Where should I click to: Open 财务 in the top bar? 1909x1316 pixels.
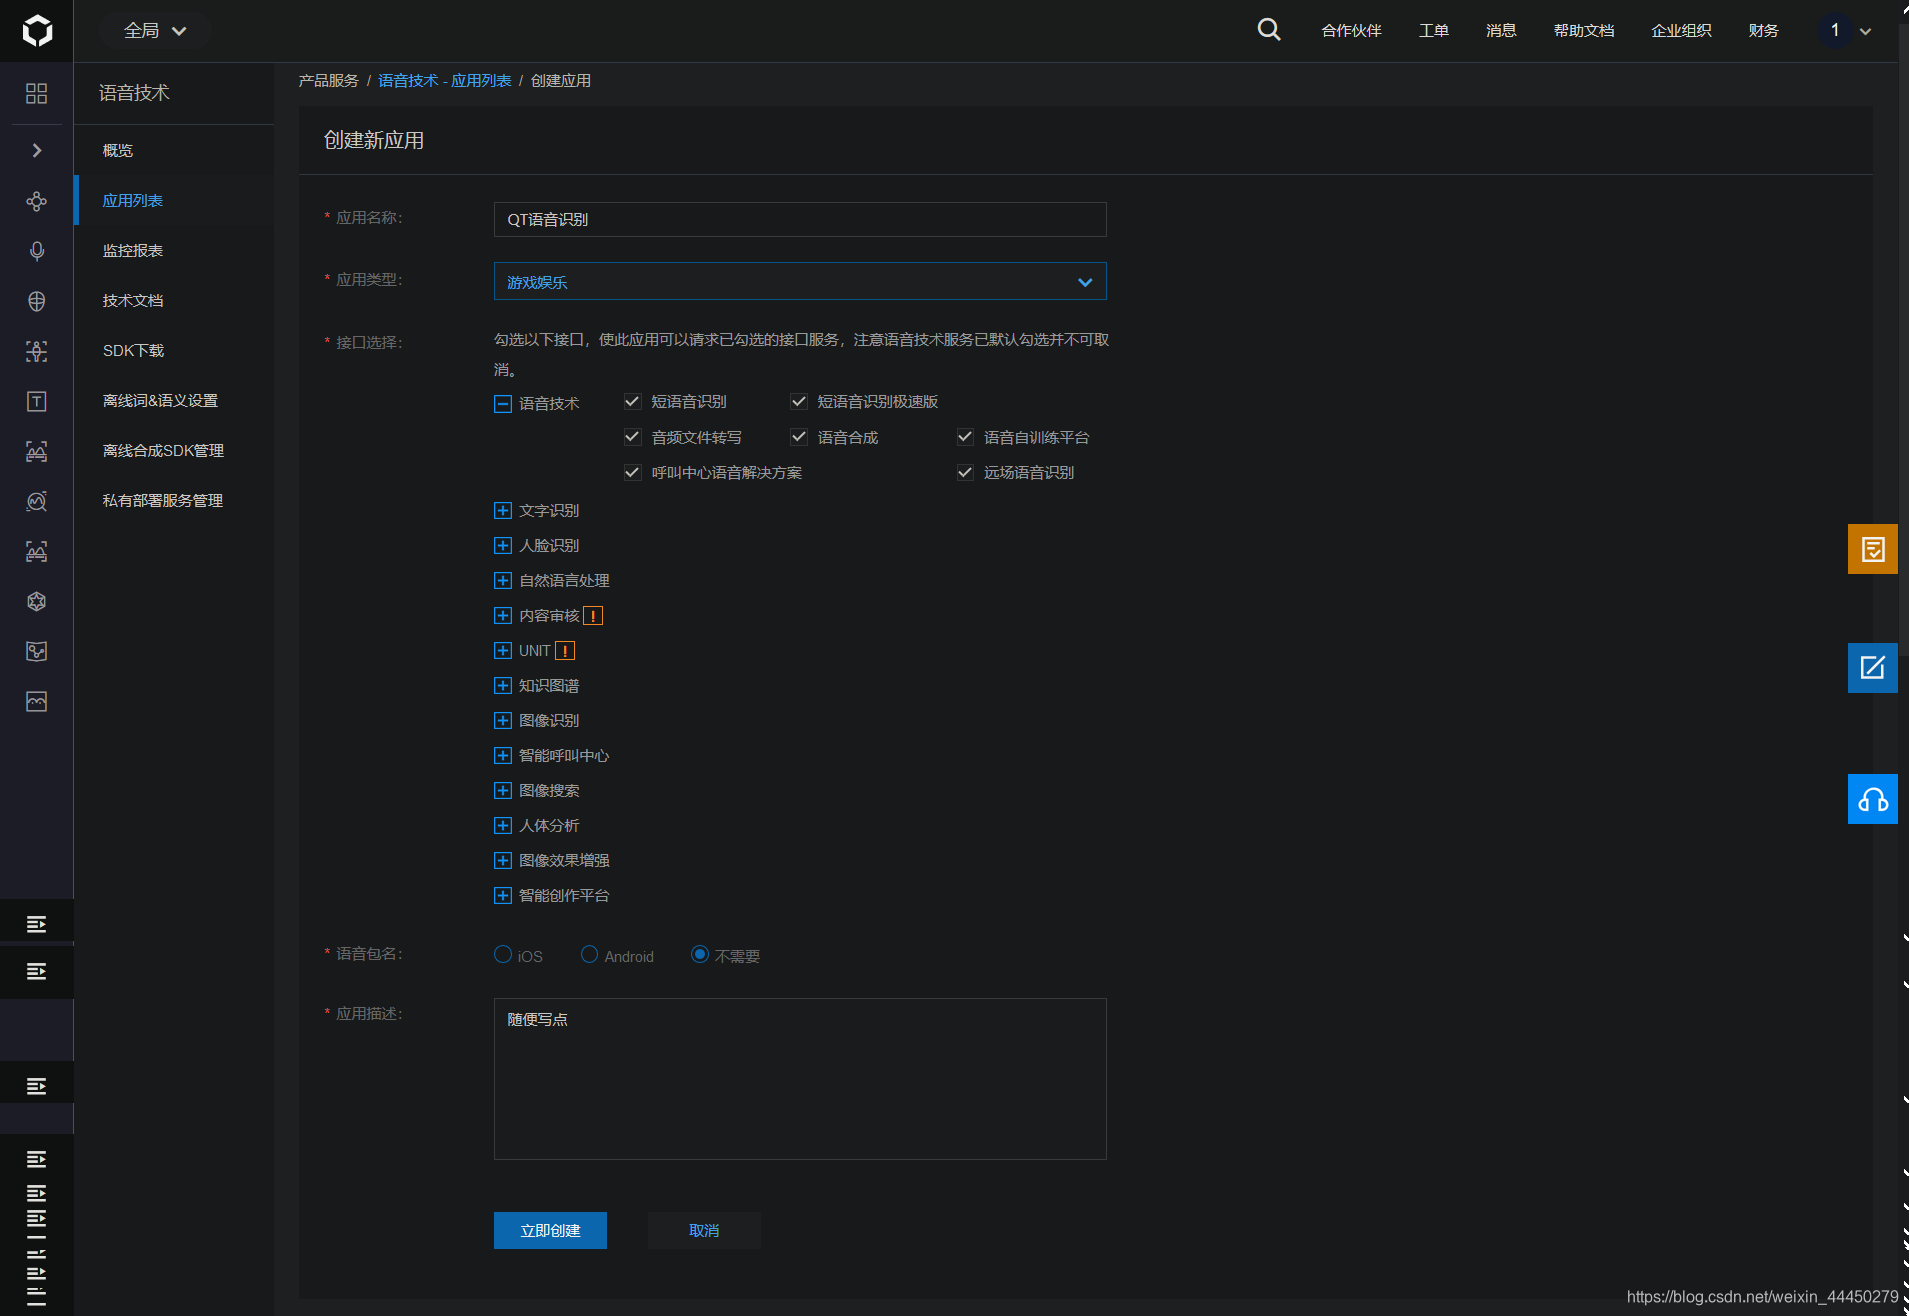[x=1764, y=31]
